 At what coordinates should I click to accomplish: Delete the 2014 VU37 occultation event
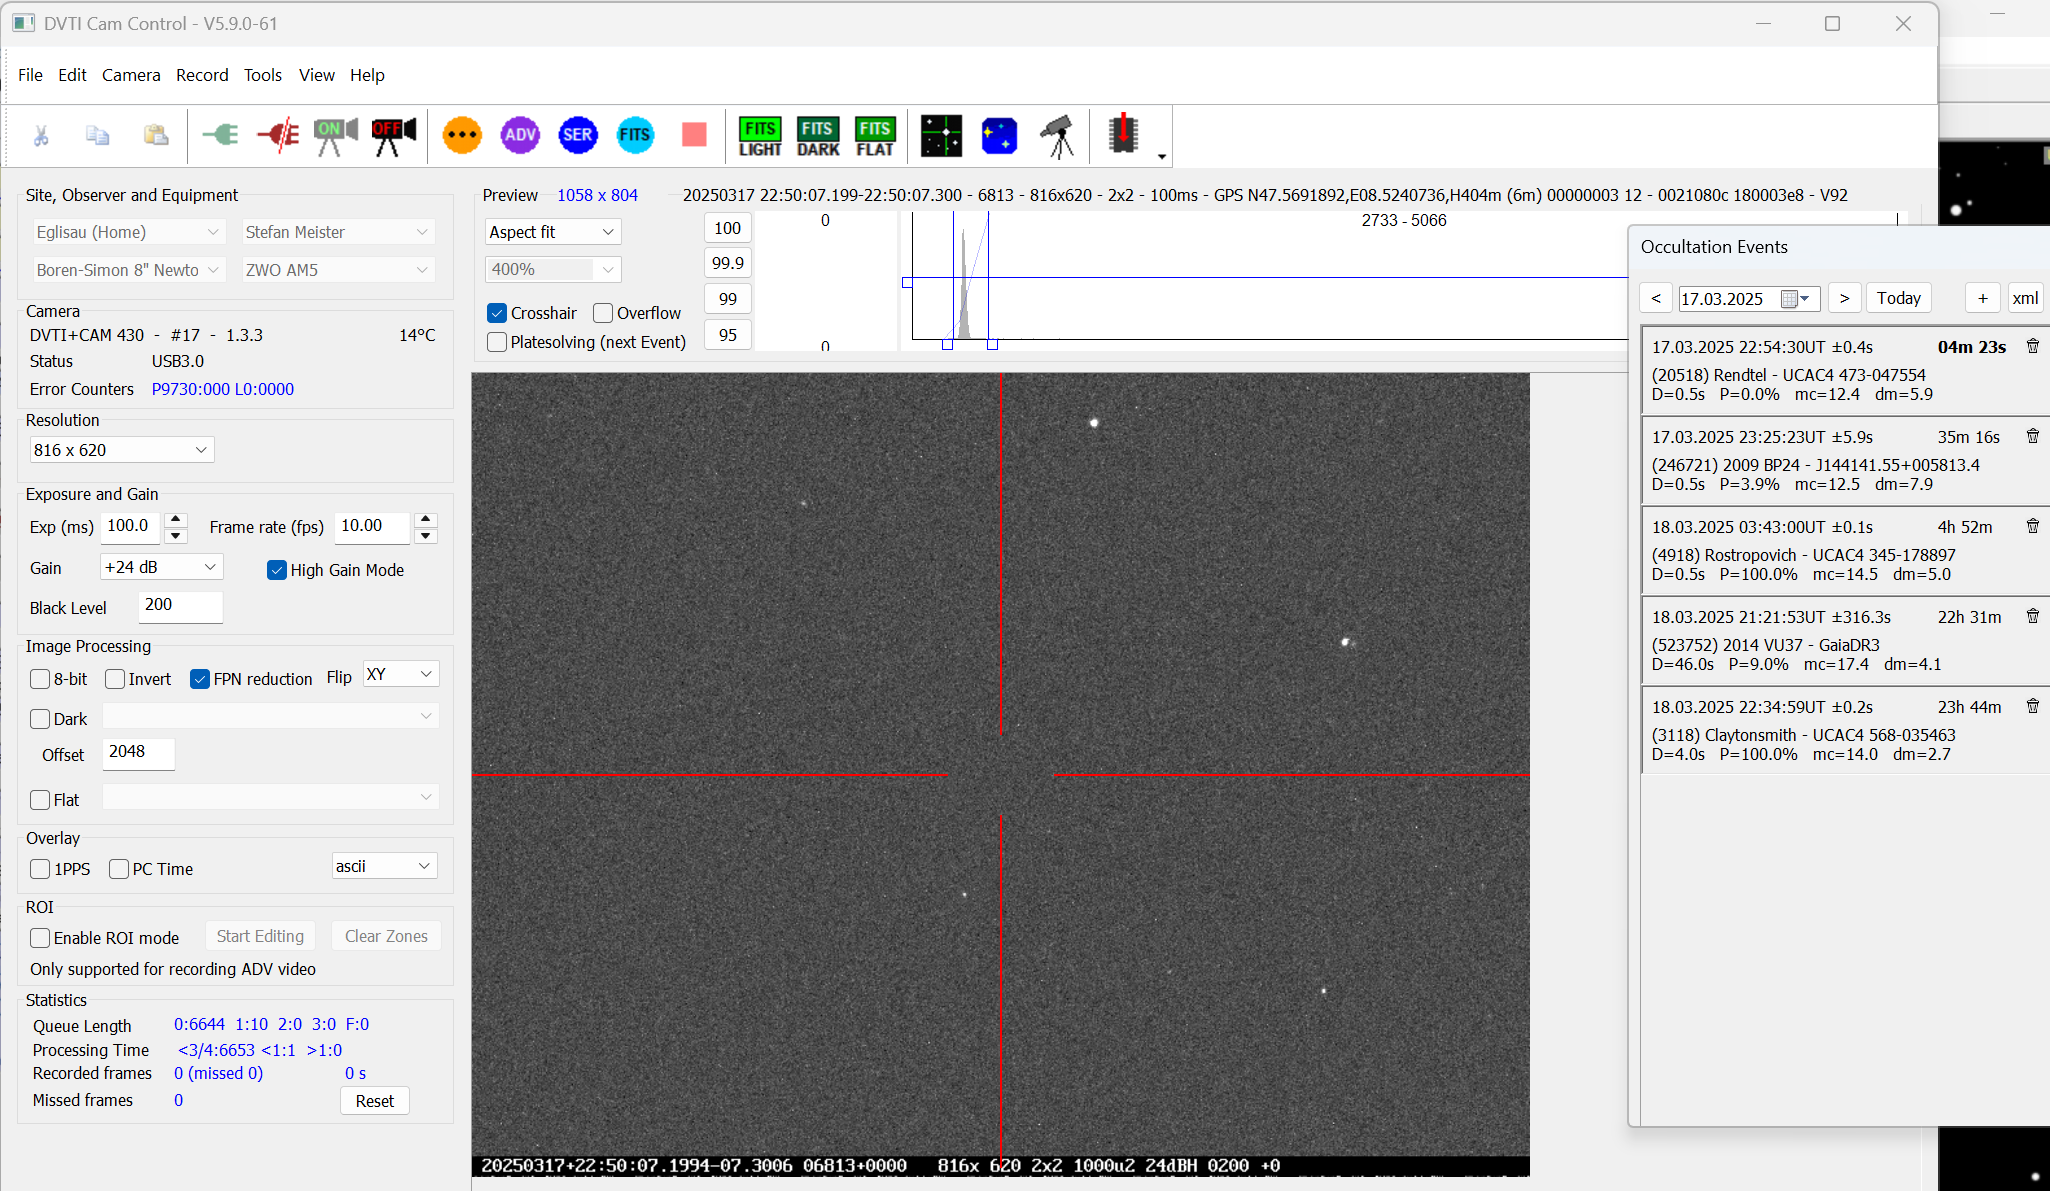coord(2033,616)
